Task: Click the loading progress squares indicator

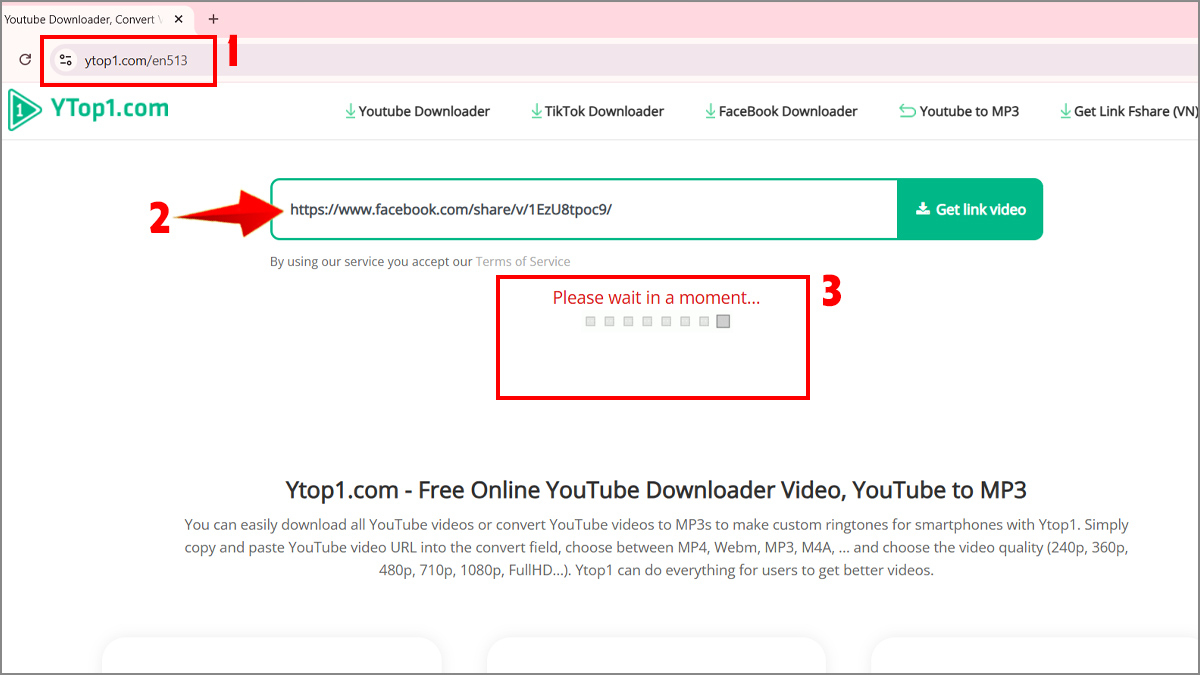Action: click(x=656, y=321)
